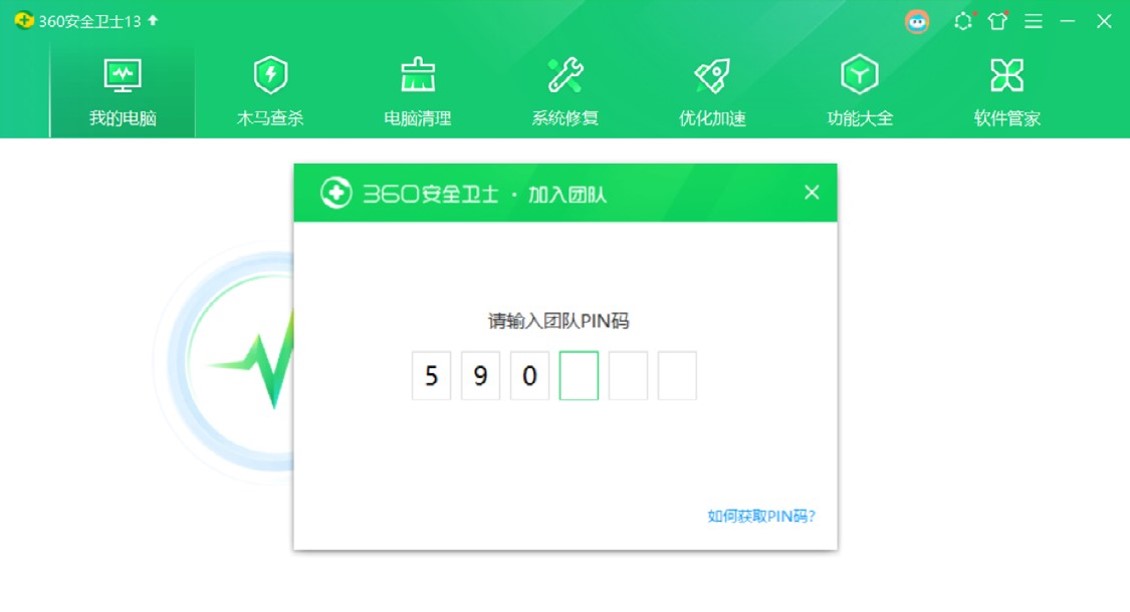Open 功能大全 tab
Image resolution: width=1130 pixels, height=612 pixels.
tap(860, 92)
